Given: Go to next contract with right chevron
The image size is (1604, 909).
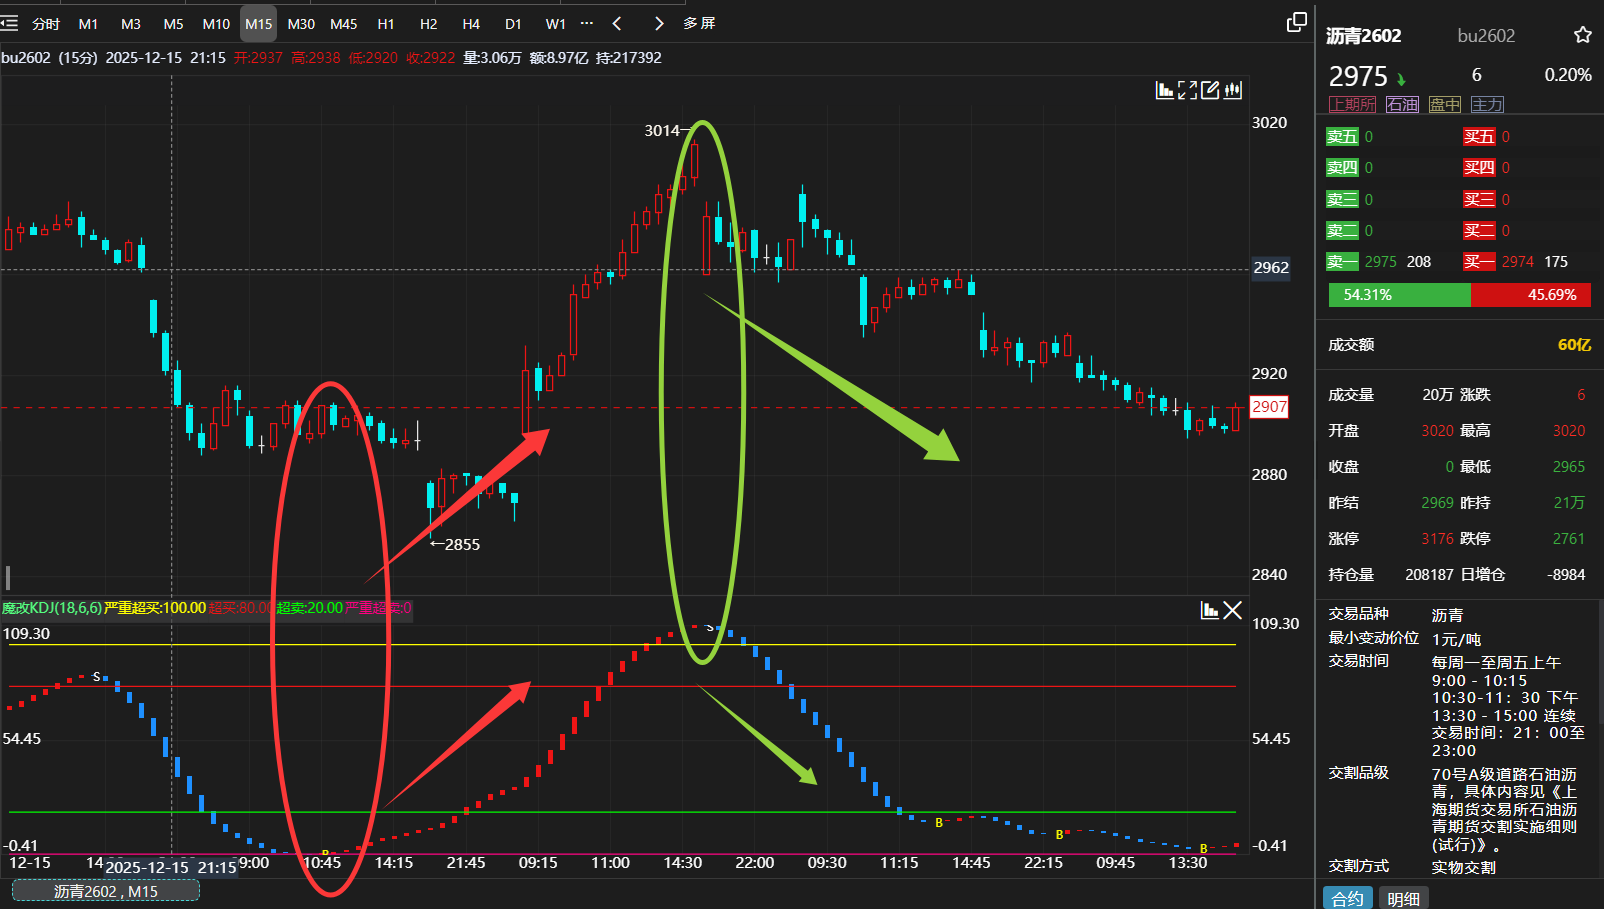Looking at the screenshot, I should point(658,24).
